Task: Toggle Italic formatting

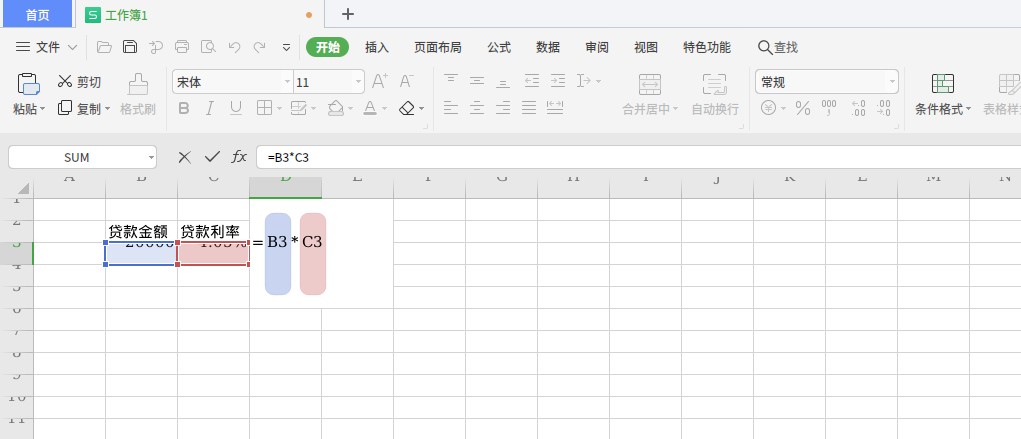Action: pos(210,108)
